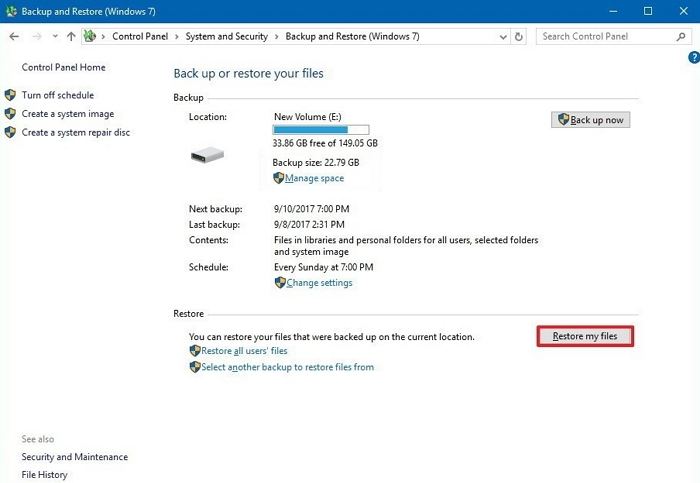Maximize the Backup and Restore window
This screenshot has height=483, width=700.
(x=648, y=11)
